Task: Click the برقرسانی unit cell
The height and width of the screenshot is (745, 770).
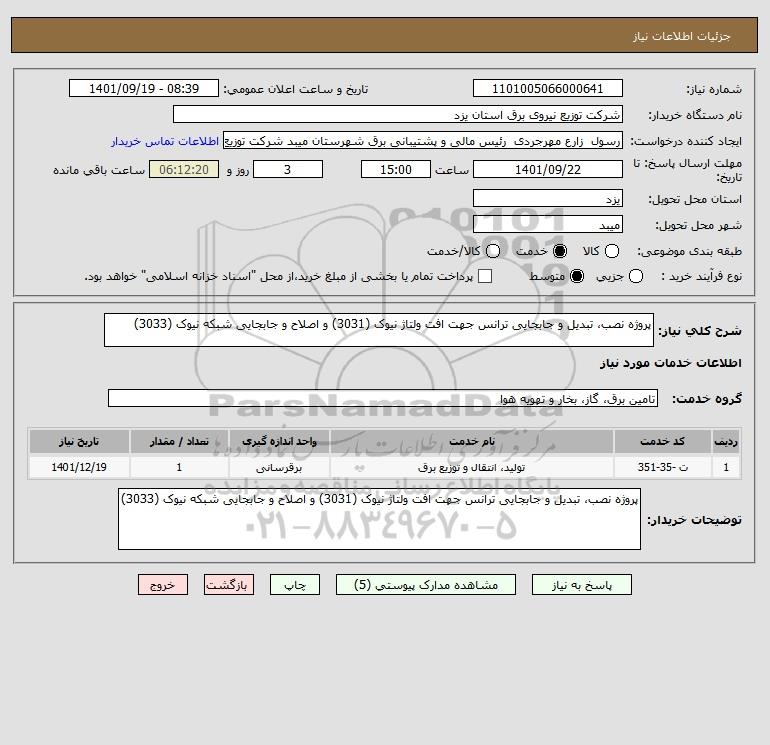Action: point(279,467)
